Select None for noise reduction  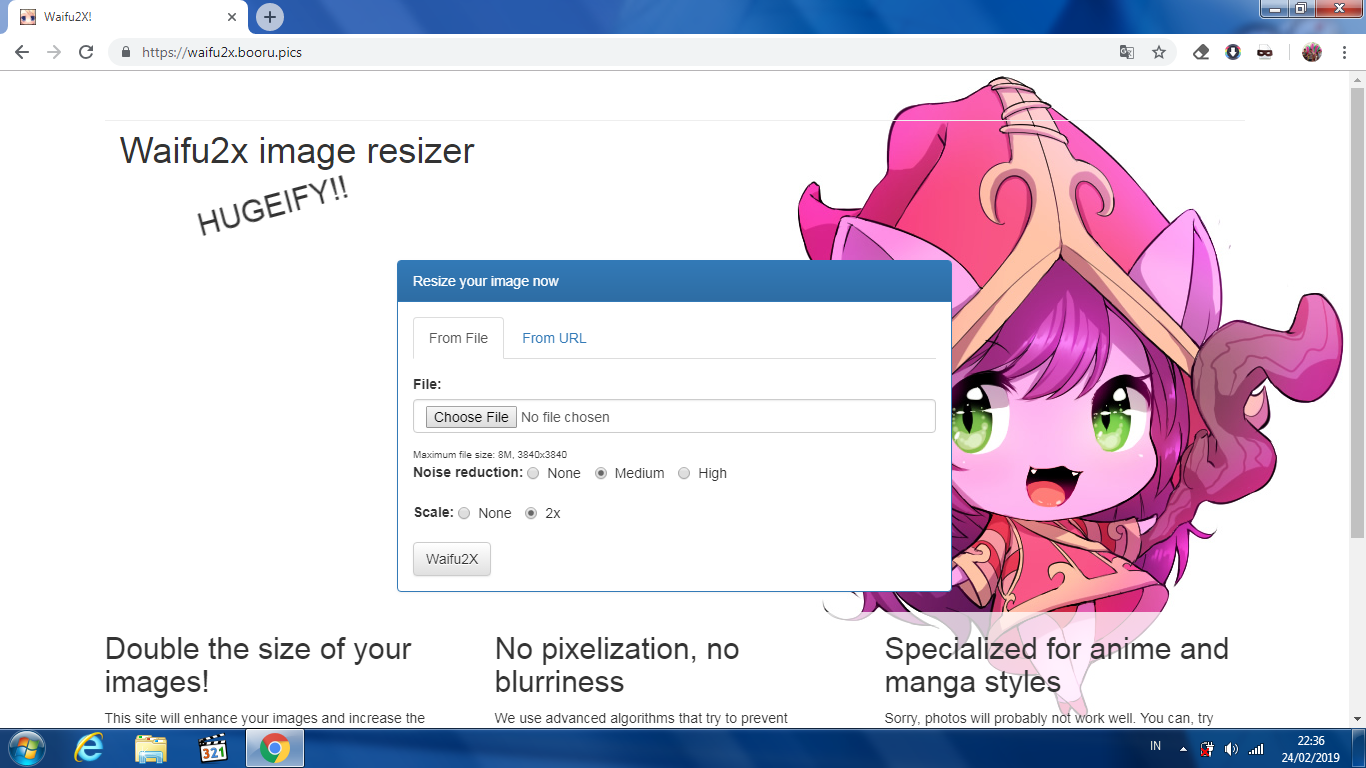click(533, 473)
